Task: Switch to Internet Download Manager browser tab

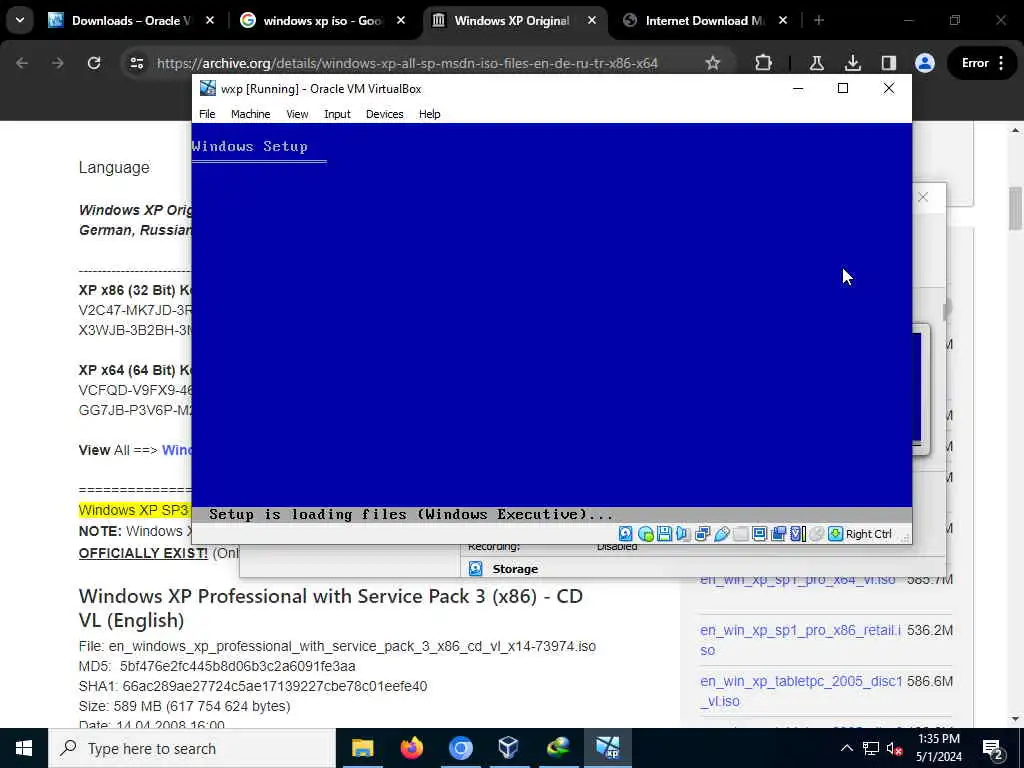Action: click(704, 20)
